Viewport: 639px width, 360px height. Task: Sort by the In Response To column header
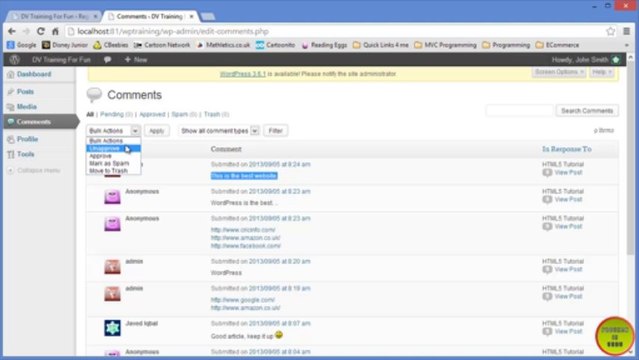(566, 149)
